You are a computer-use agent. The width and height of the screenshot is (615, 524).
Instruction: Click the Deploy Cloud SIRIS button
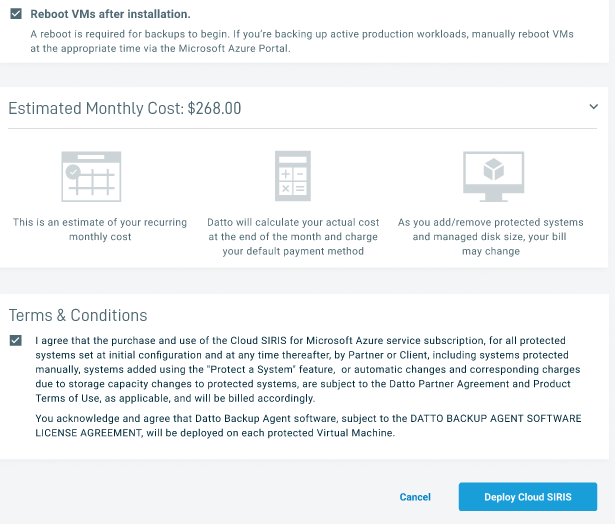click(527, 497)
